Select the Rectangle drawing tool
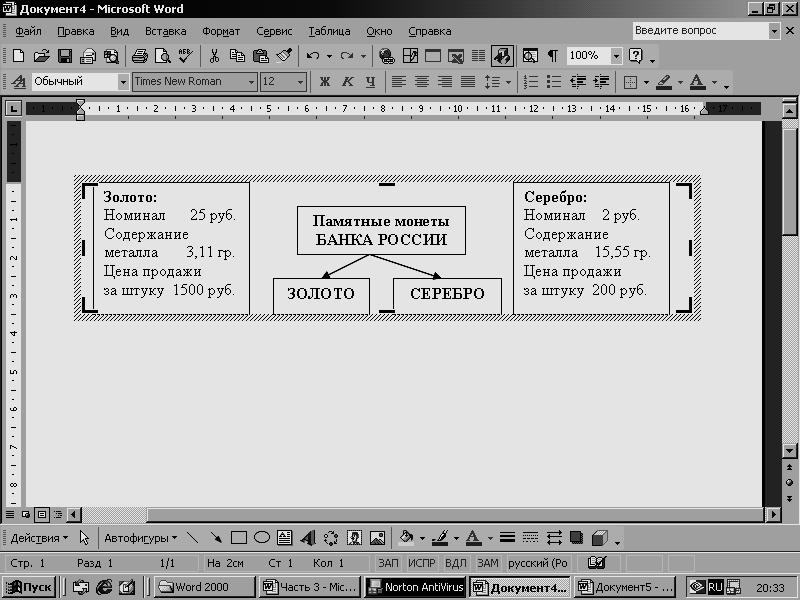Screen dimensions: 800x600 coord(239,538)
